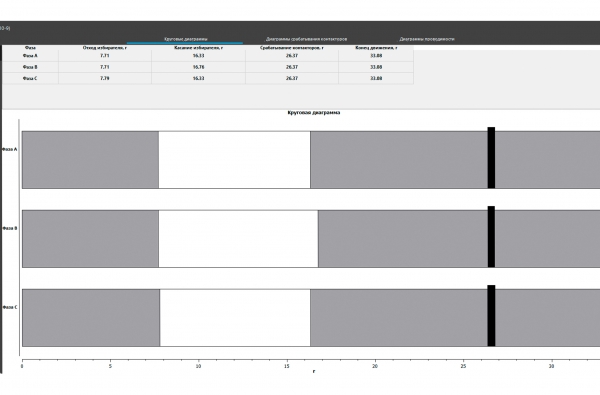Viewport: 600px width, 395px height.
Task: Click the black contactor marker on Фаза B
Action: click(x=491, y=237)
